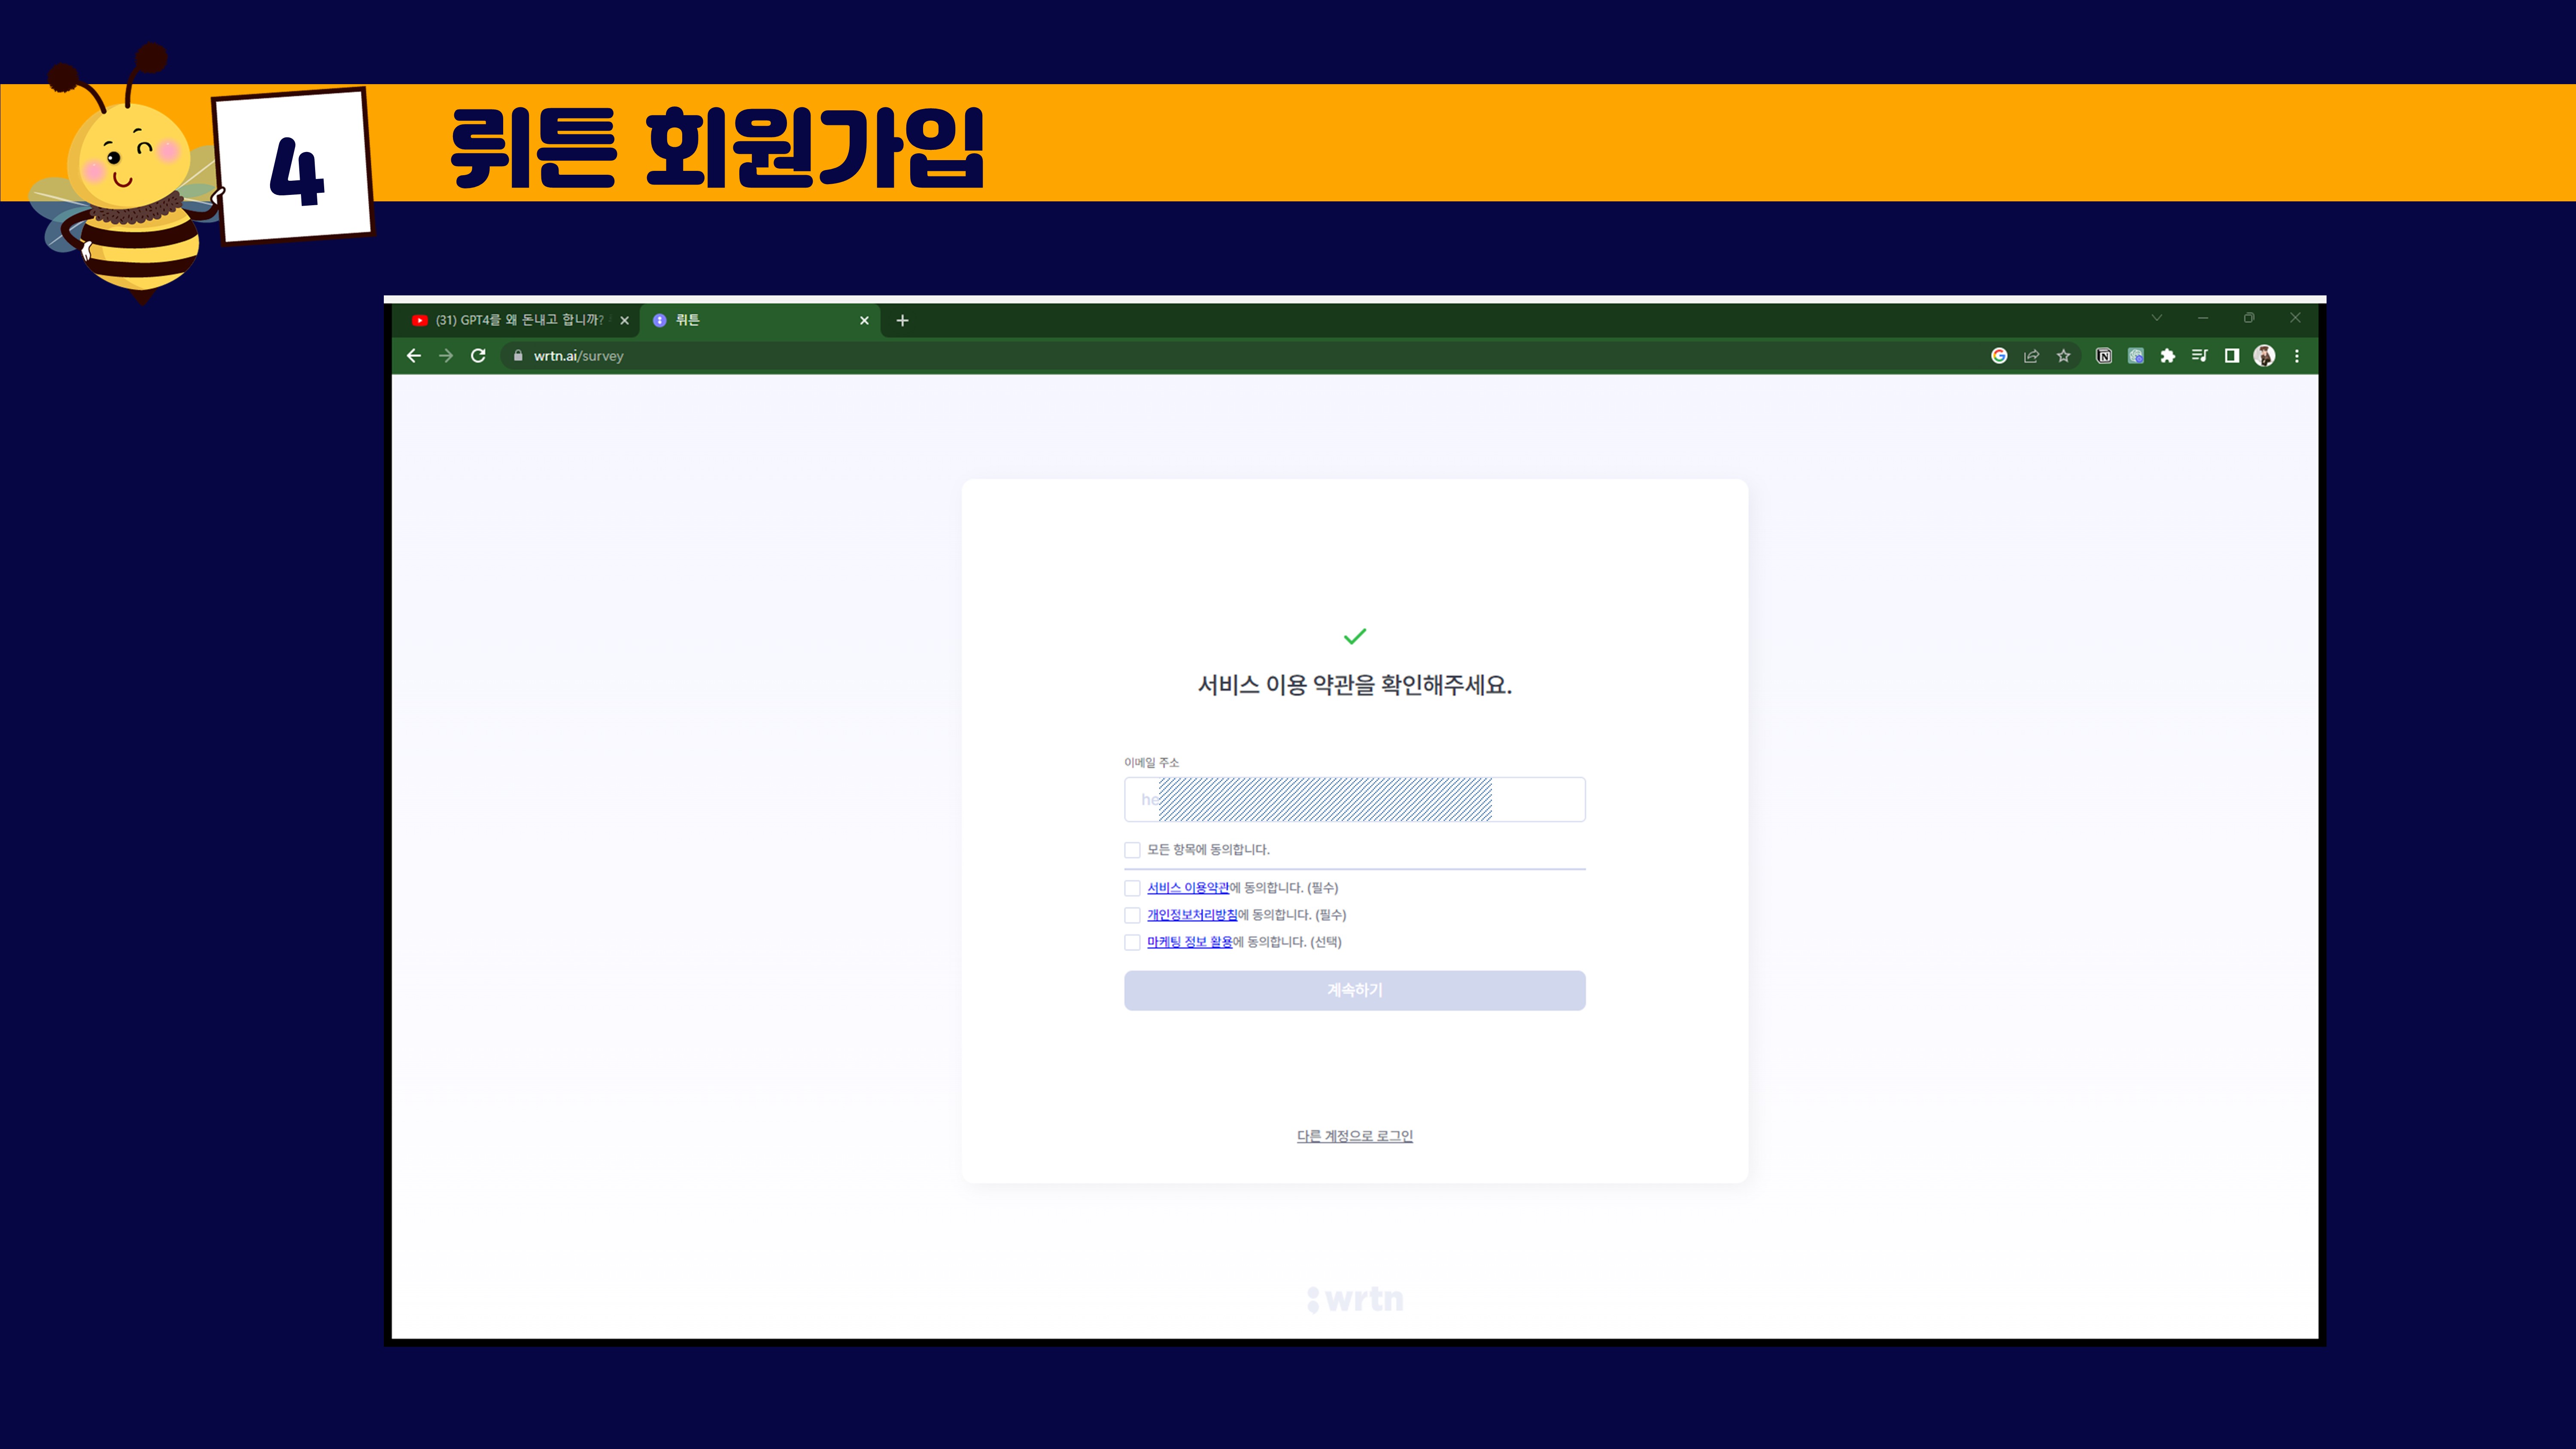Bookmark this page with the star
Image resolution: width=2576 pixels, height=1449 pixels.
click(2063, 356)
